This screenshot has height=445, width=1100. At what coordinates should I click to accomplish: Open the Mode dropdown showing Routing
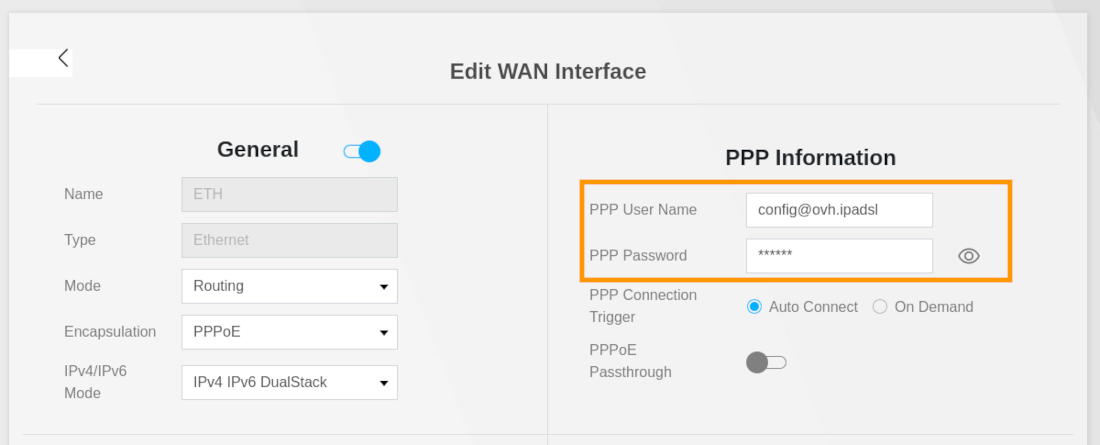coord(289,286)
